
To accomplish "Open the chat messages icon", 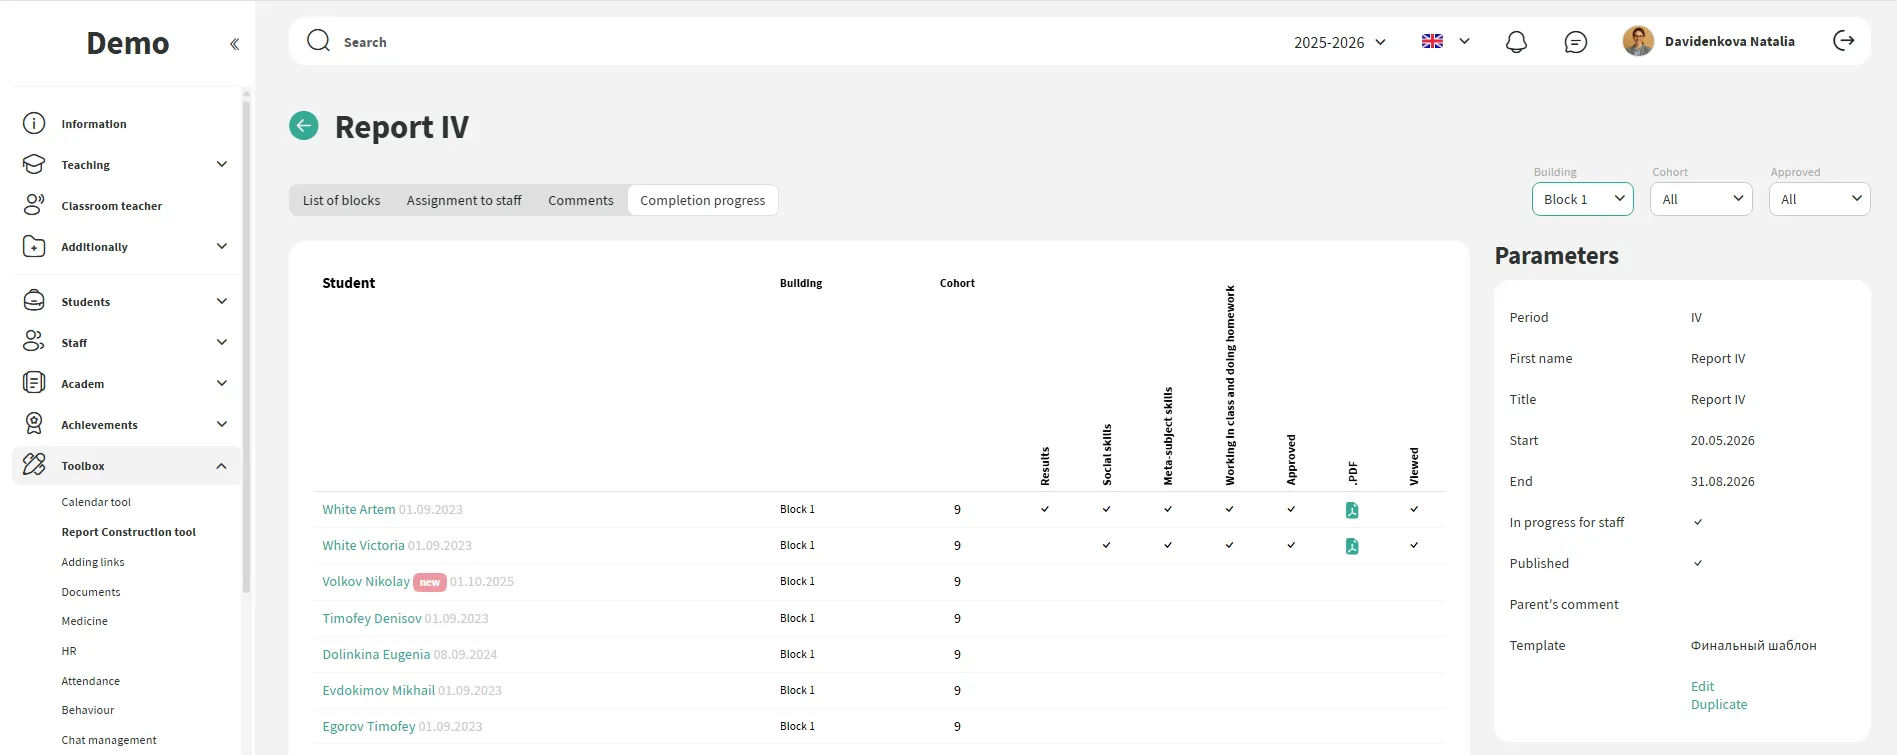I will tap(1575, 42).
